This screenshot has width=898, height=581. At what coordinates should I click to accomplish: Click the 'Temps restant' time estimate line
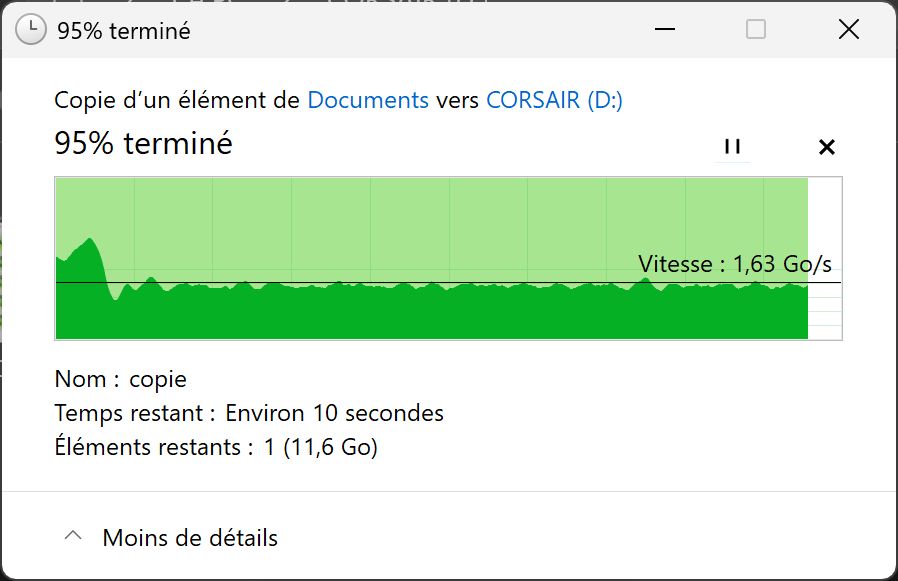[x=249, y=413]
